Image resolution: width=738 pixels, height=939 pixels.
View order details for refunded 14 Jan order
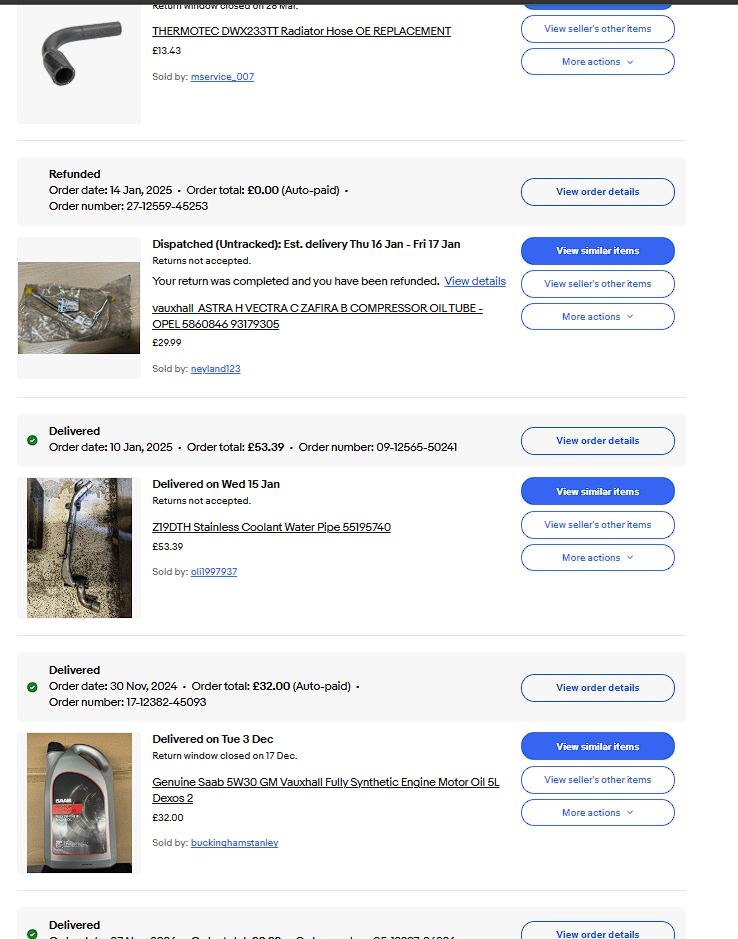598,192
